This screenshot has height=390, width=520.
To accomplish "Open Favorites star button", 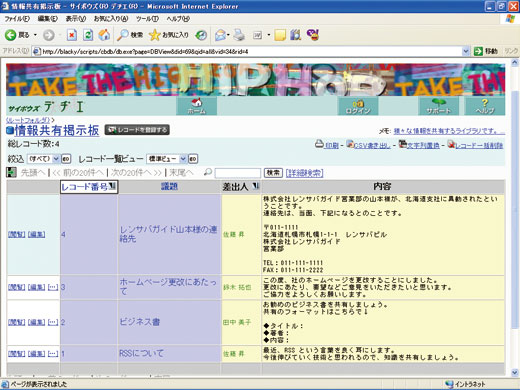I will point(169,35).
